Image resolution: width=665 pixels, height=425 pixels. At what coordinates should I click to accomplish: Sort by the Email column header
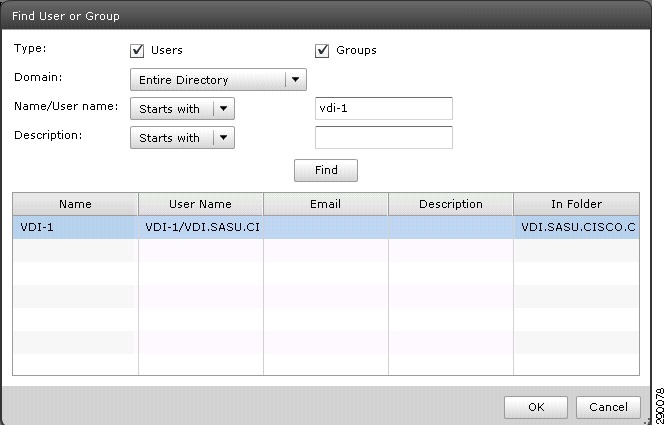[x=326, y=204]
